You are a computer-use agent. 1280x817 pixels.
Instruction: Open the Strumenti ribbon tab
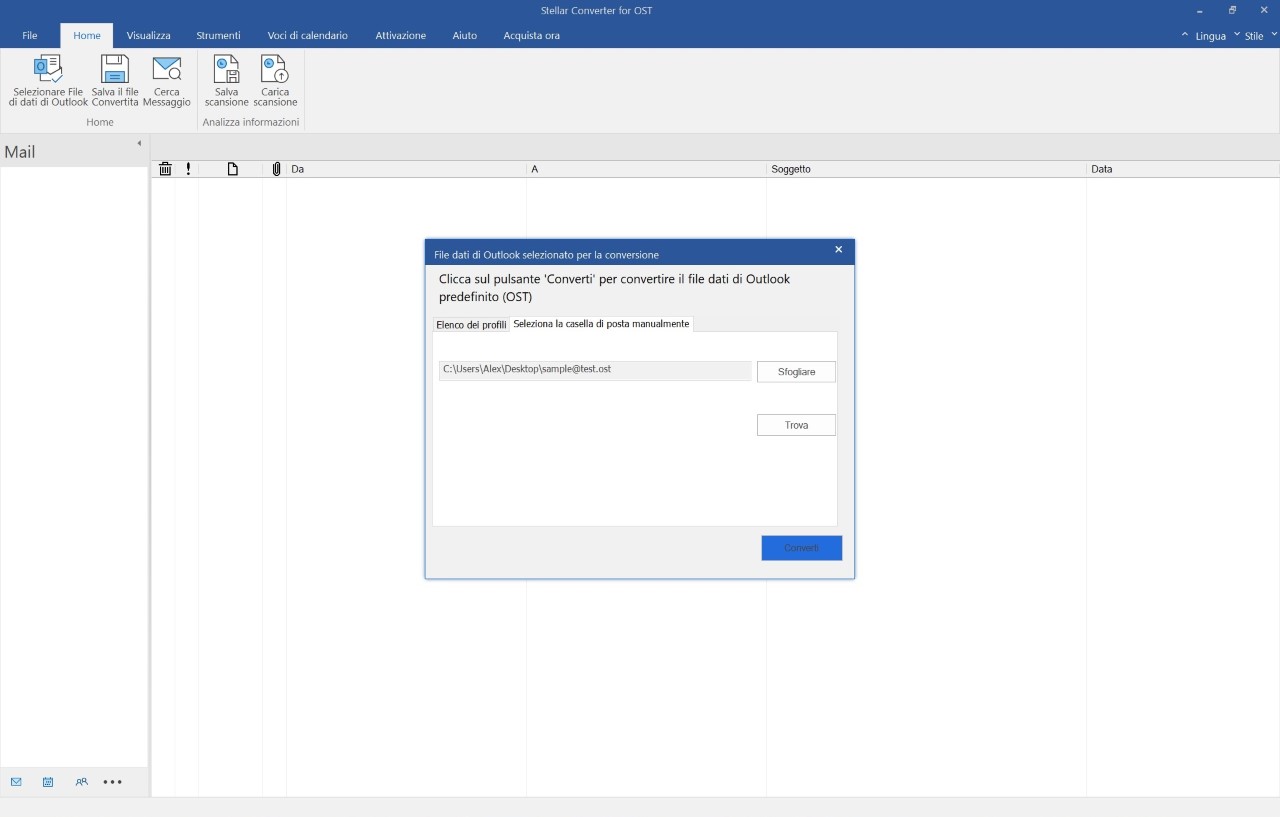(218, 35)
